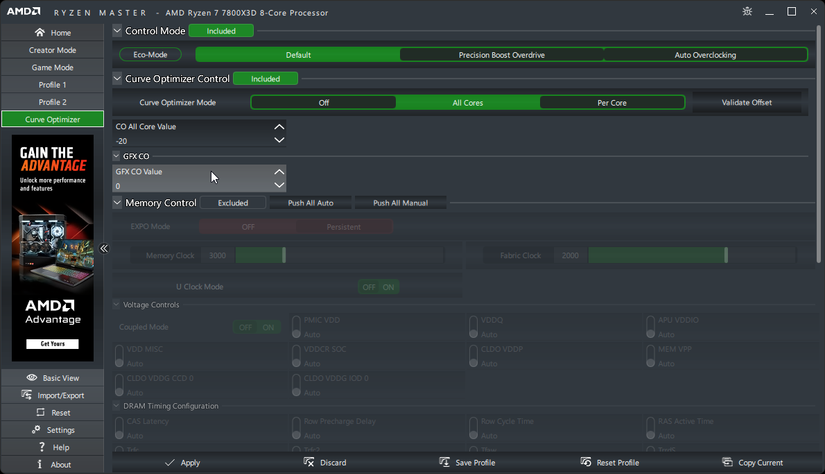The image size is (825, 474).
Task: Collapse the Control Mode section
Action: tap(117, 31)
